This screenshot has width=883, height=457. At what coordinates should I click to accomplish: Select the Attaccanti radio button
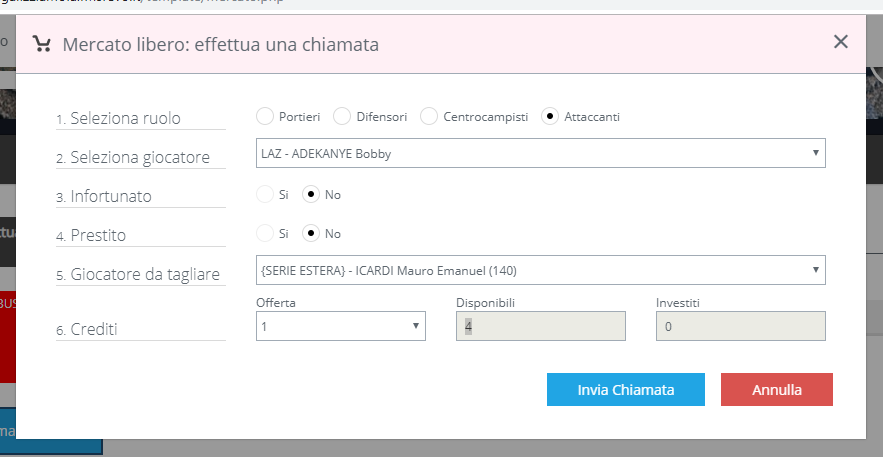549,116
